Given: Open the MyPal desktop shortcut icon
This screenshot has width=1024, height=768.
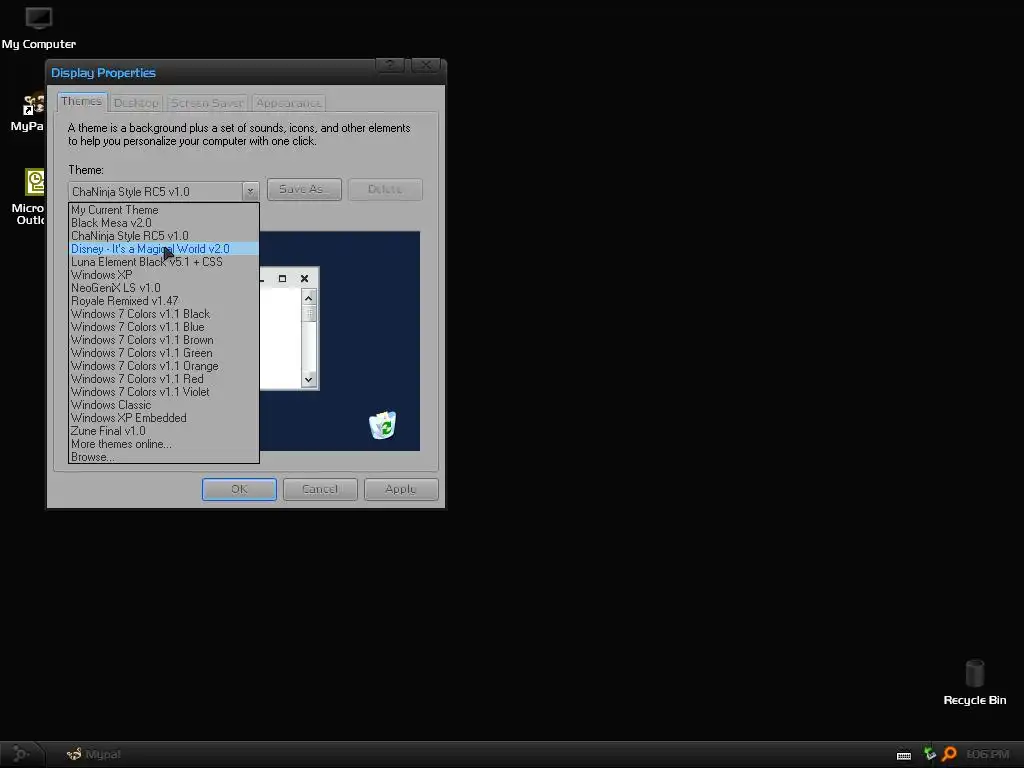Looking at the screenshot, I should 29,112.
